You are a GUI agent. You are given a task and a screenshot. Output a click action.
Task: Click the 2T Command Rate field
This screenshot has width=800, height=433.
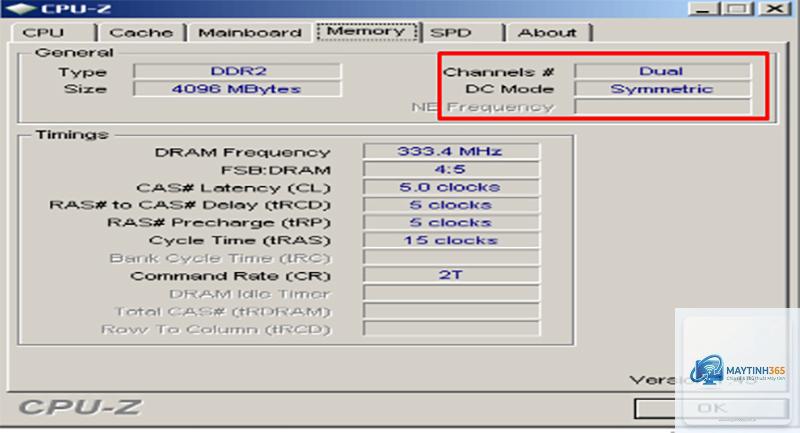[451, 275]
